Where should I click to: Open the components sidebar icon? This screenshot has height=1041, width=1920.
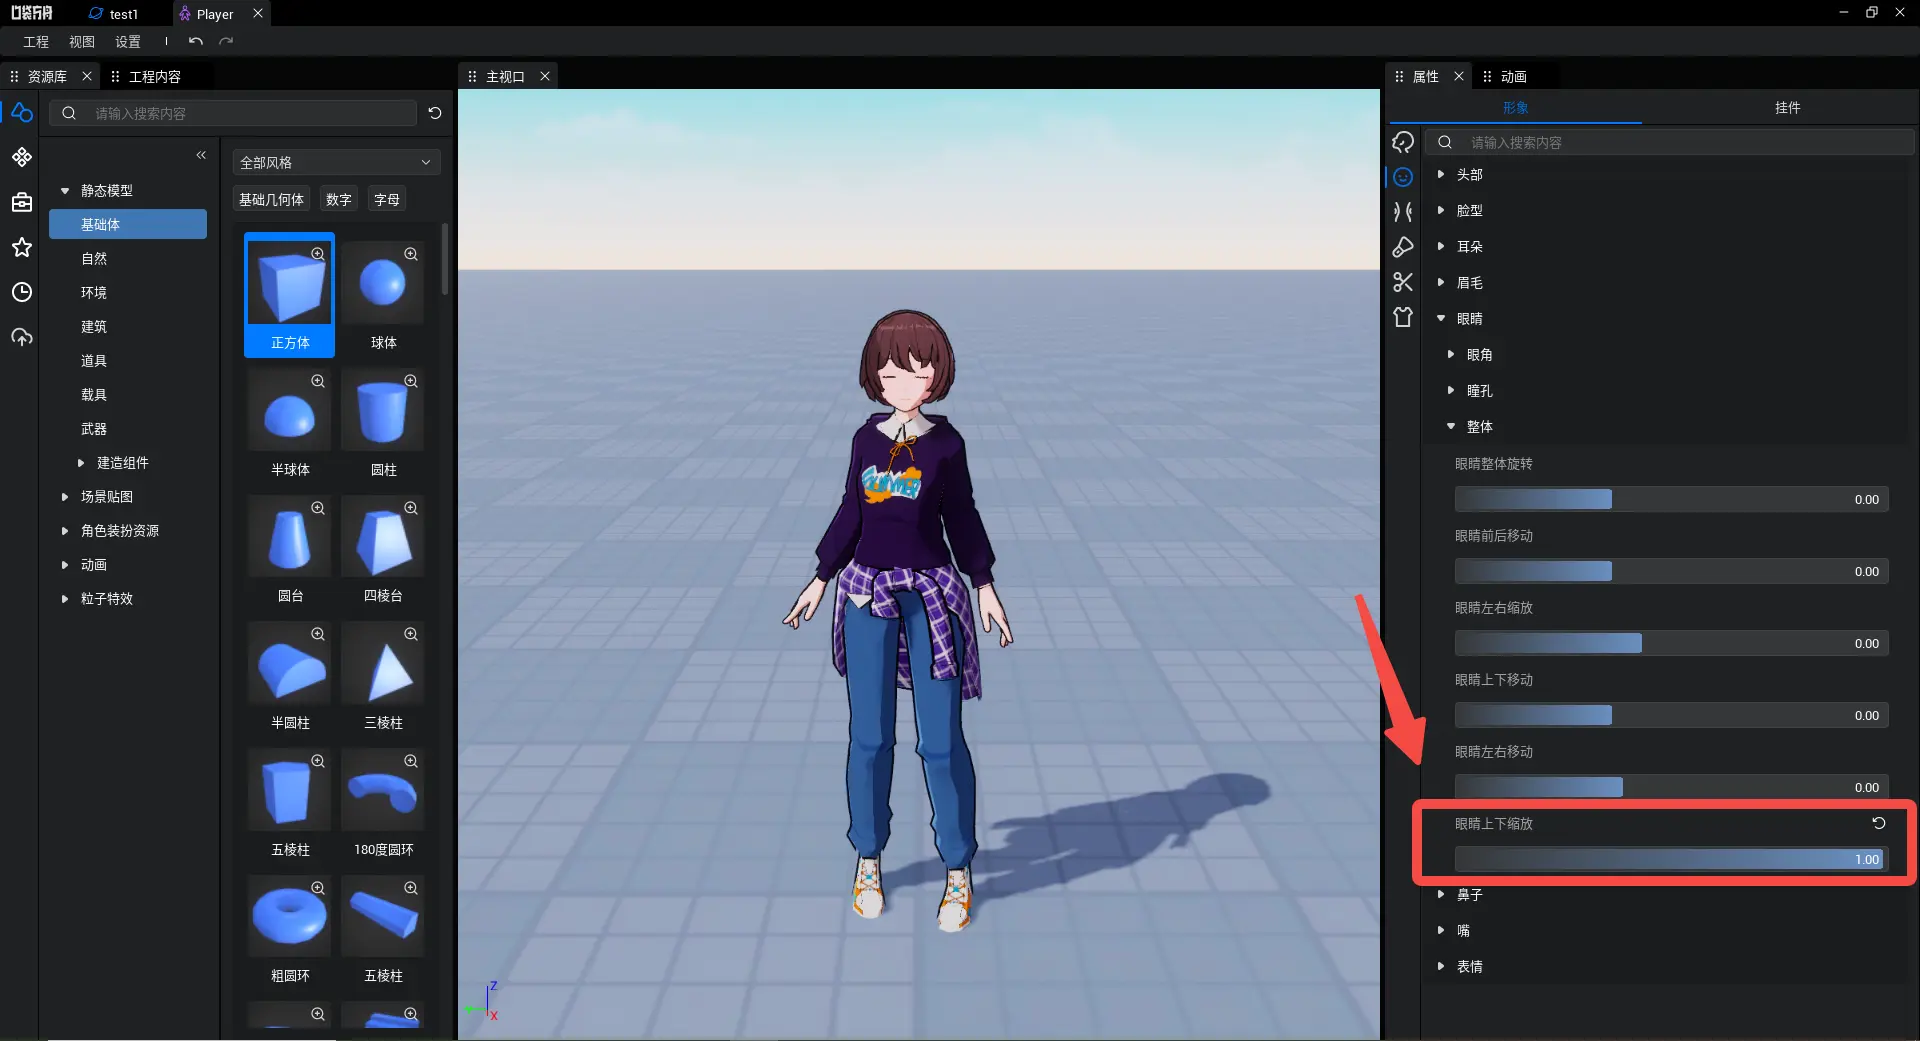click(x=22, y=157)
